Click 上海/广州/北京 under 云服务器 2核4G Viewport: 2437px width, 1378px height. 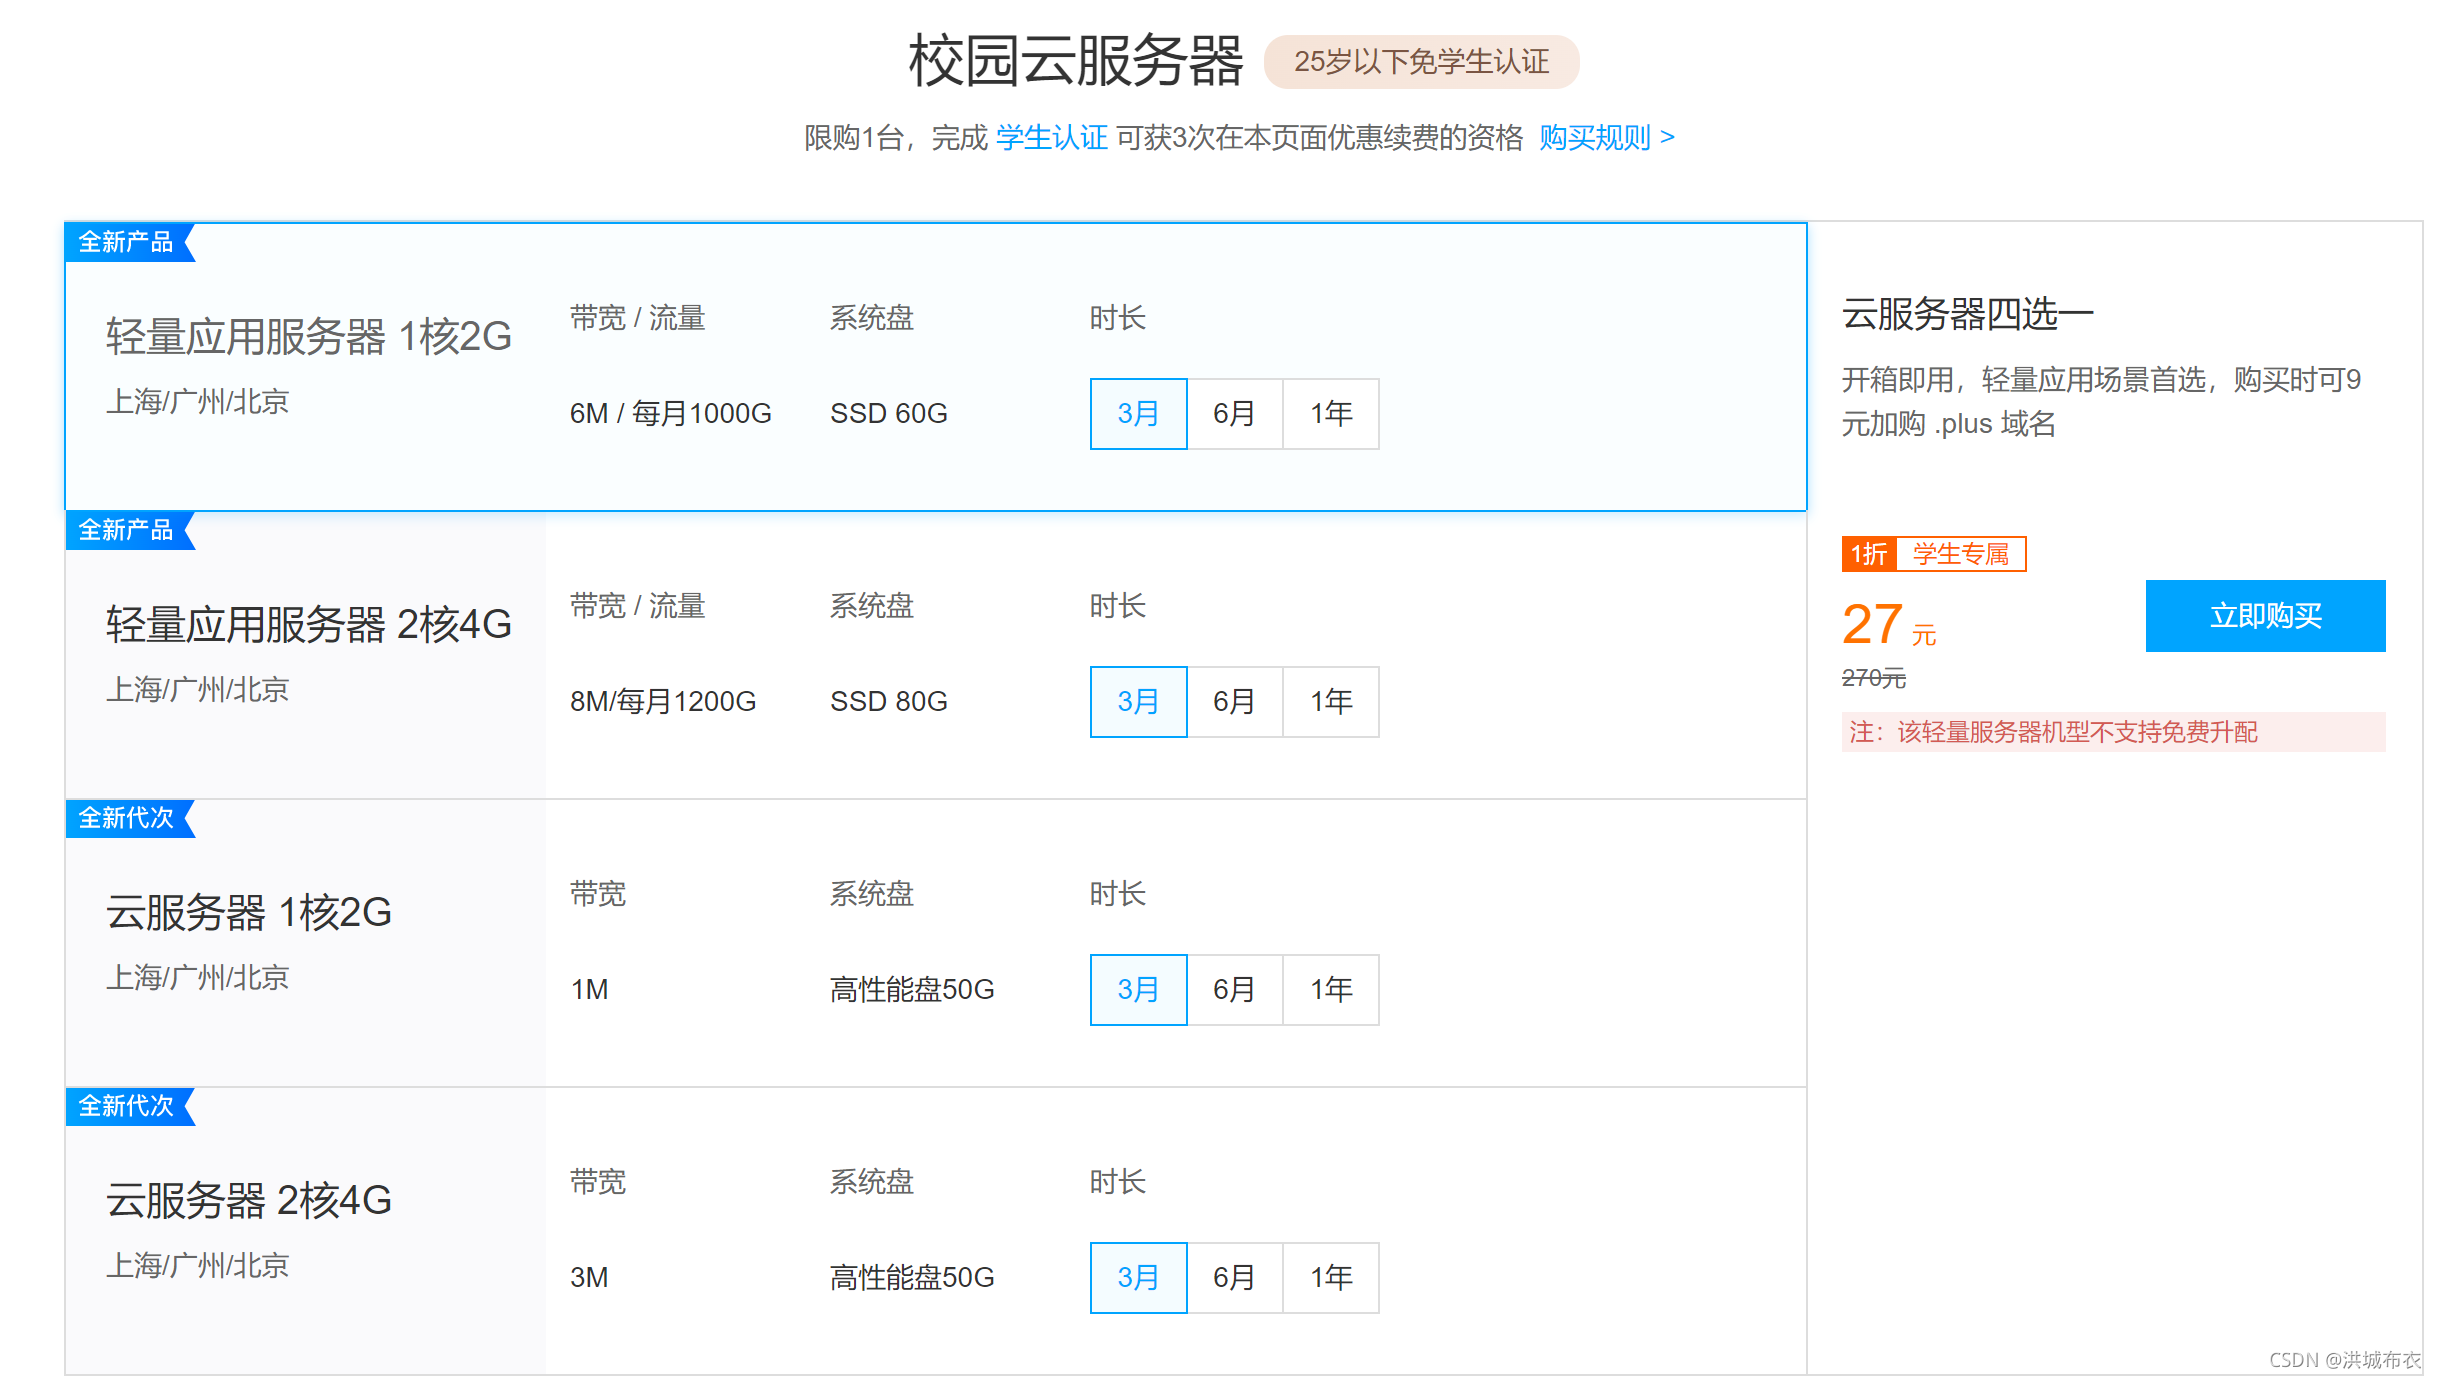(x=197, y=1266)
